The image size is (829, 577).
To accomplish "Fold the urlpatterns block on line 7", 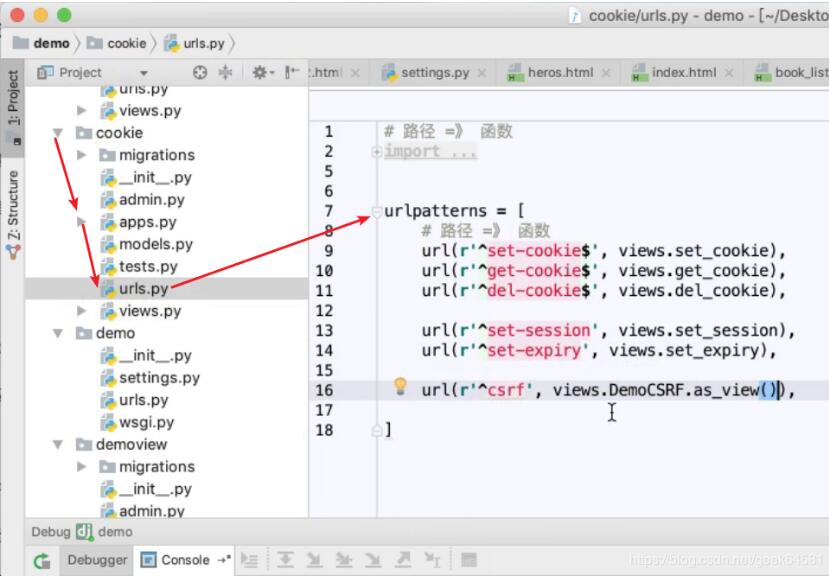I will [x=376, y=211].
